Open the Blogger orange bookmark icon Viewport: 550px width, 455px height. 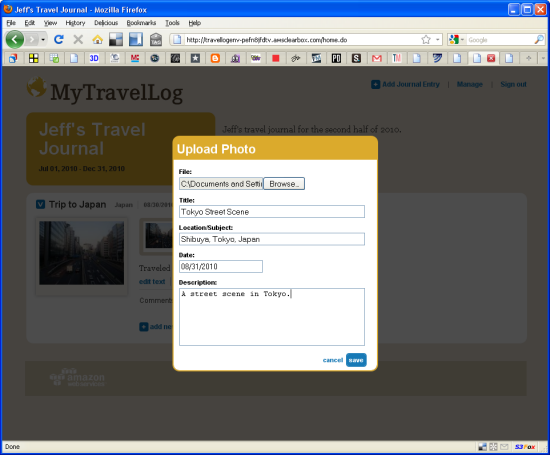[215, 58]
